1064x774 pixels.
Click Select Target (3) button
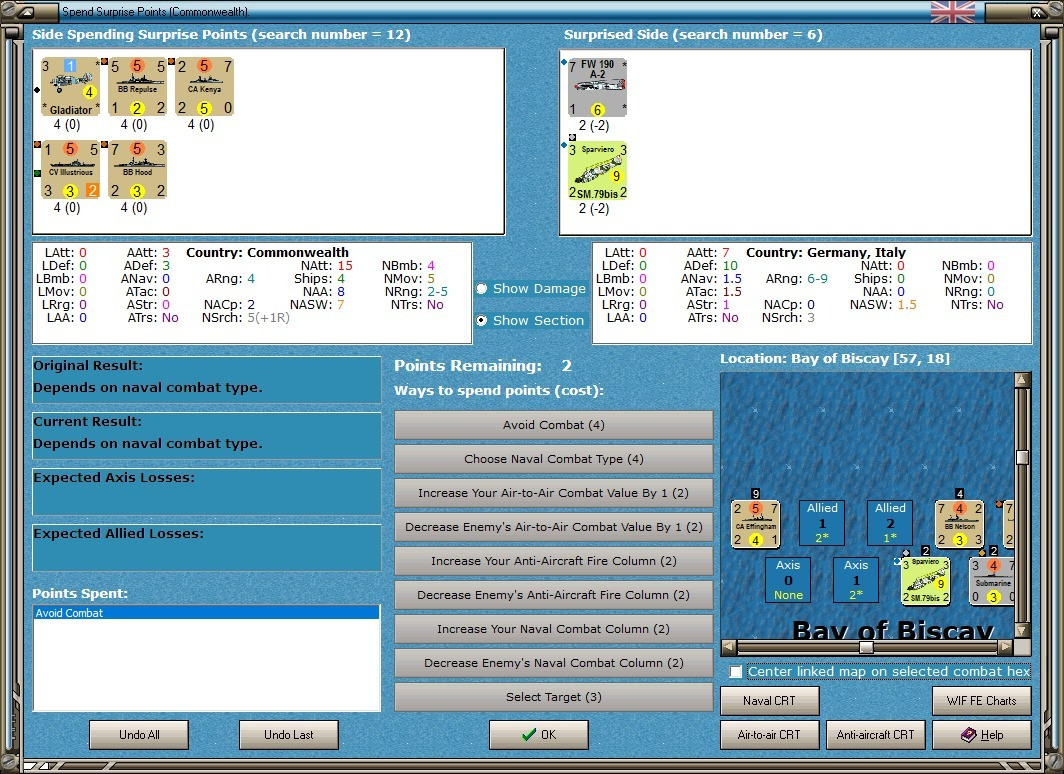tap(554, 697)
